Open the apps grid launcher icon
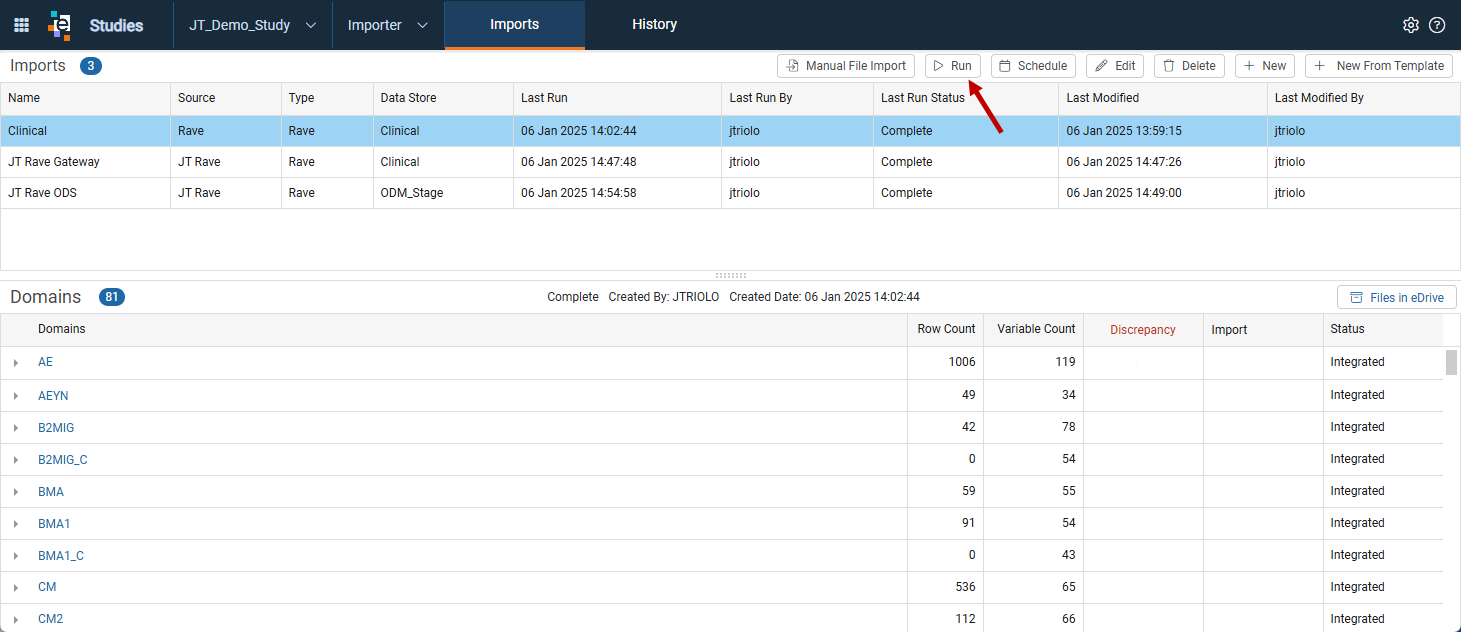Viewport: 1461px width, 632px height. 21,25
